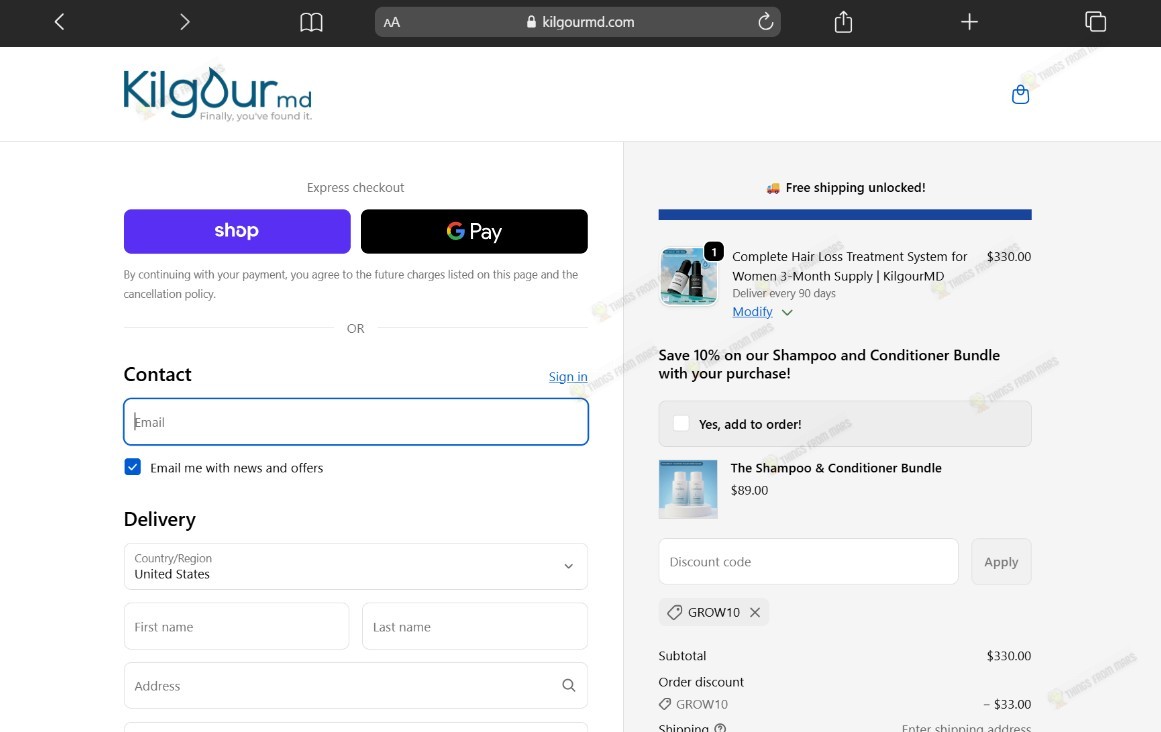Click the Subtotal "$330.00" value

(x=1008, y=656)
